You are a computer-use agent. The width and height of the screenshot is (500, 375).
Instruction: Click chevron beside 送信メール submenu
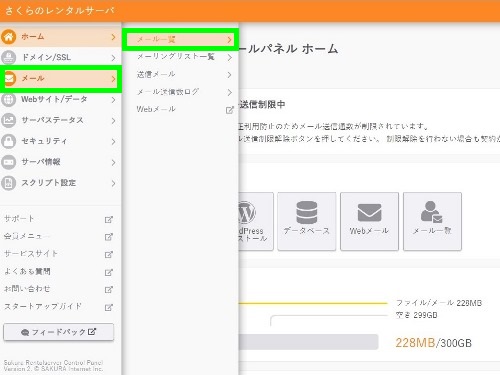[229, 75]
